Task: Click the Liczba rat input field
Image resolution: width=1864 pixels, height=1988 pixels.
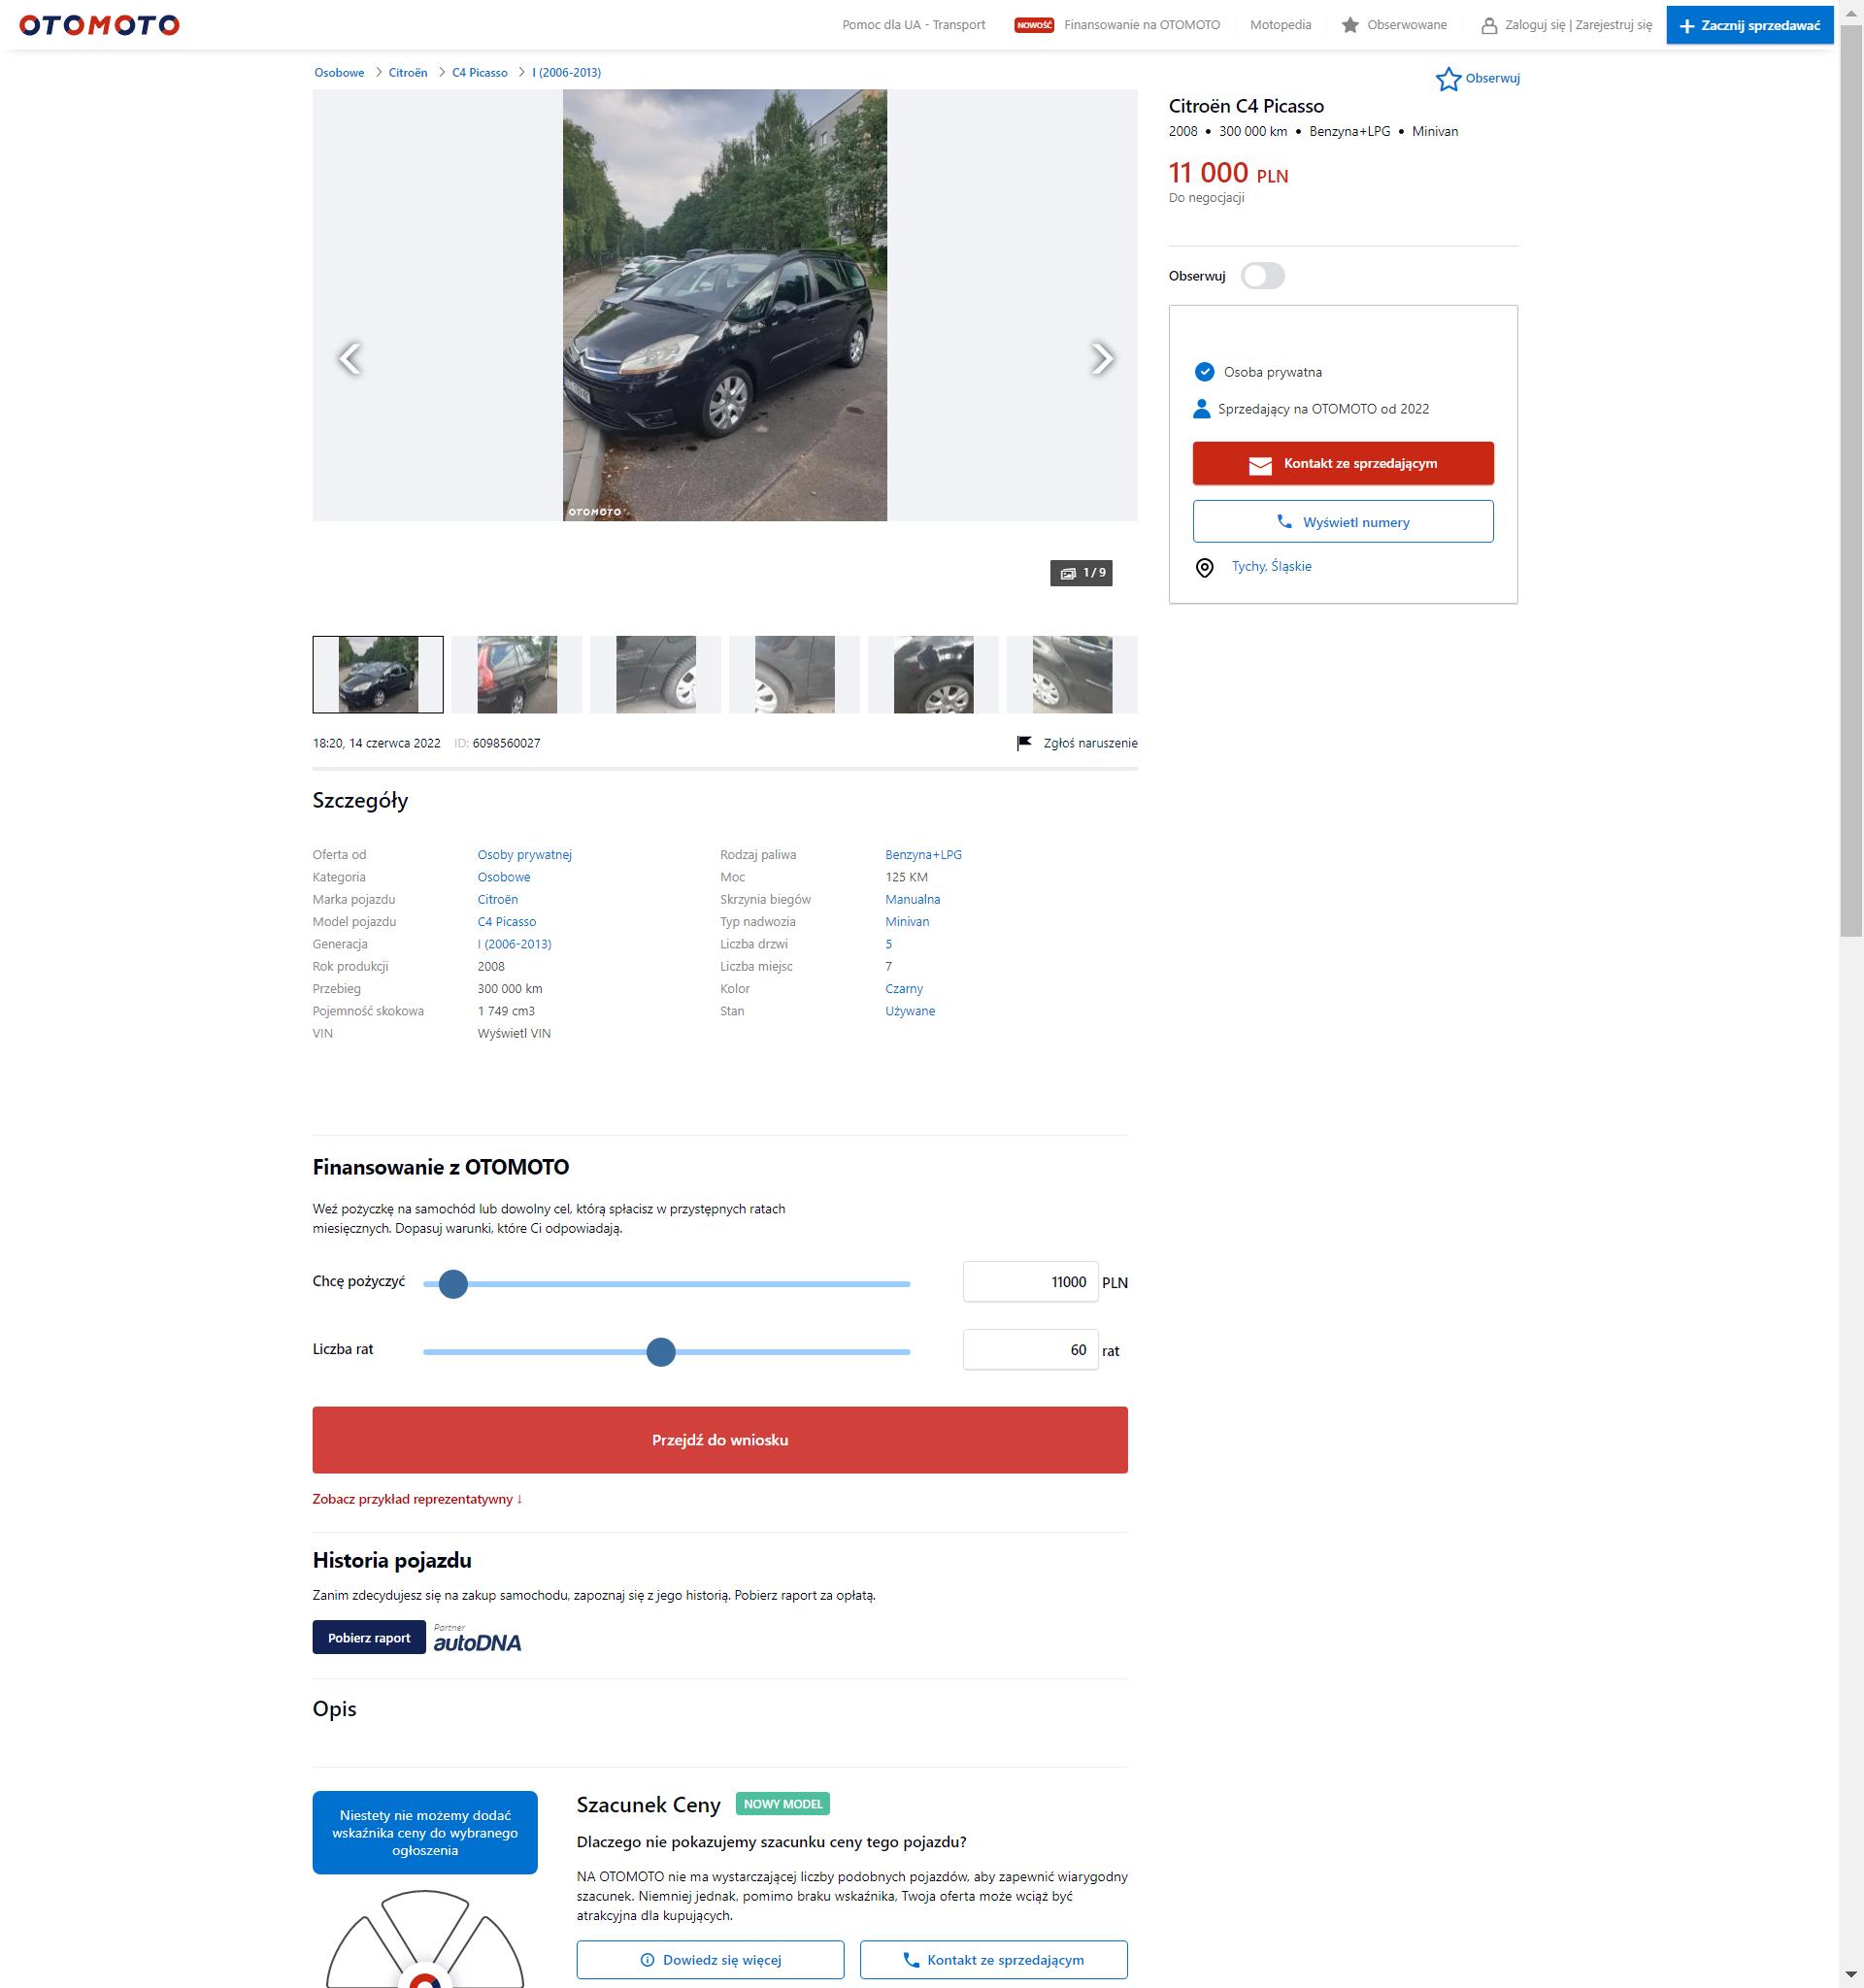Action: click(x=1030, y=1350)
